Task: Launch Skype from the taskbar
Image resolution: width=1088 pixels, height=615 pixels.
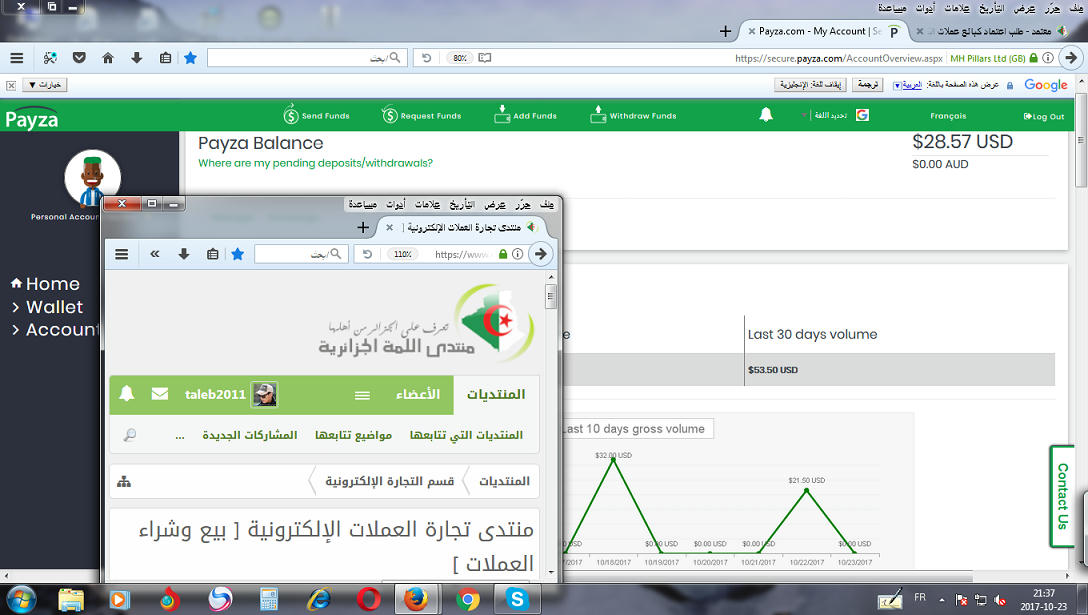Action: point(517,599)
